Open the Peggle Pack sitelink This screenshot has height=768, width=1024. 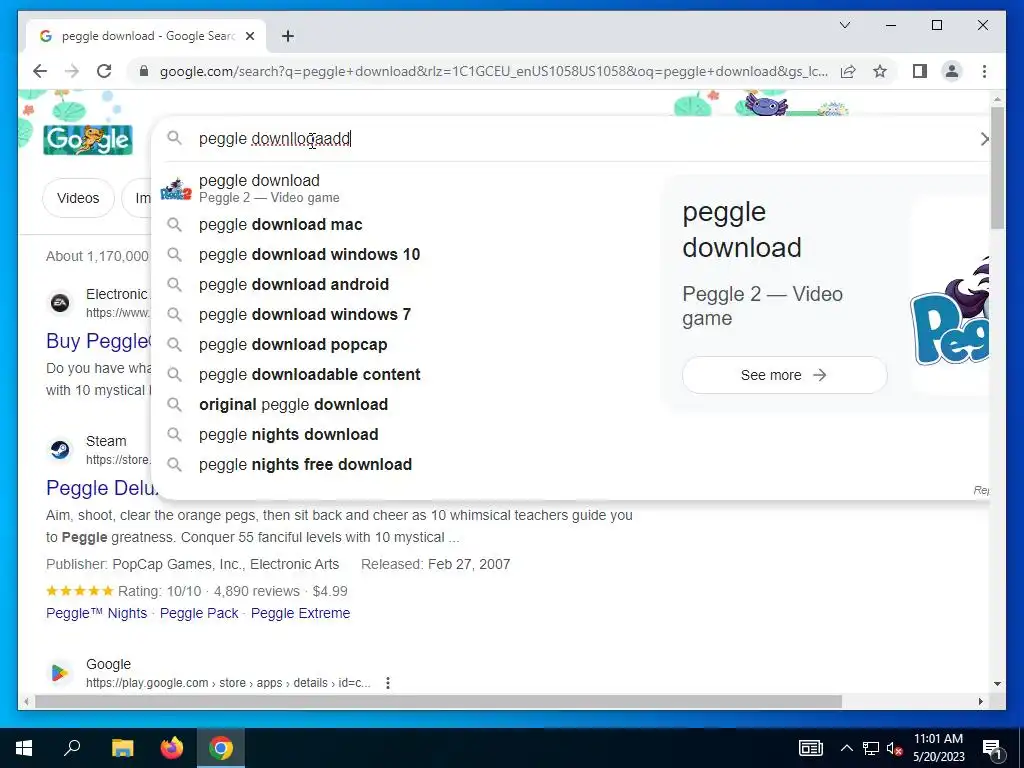coord(199,613)
